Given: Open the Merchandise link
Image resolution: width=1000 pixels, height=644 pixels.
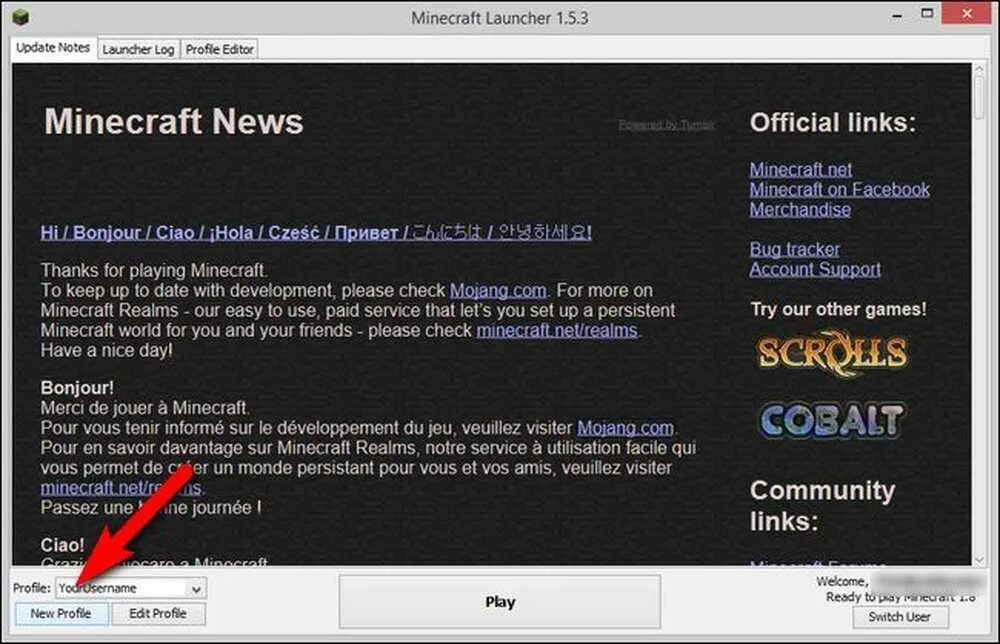Looking at the screenshot, I should [800, 210].
